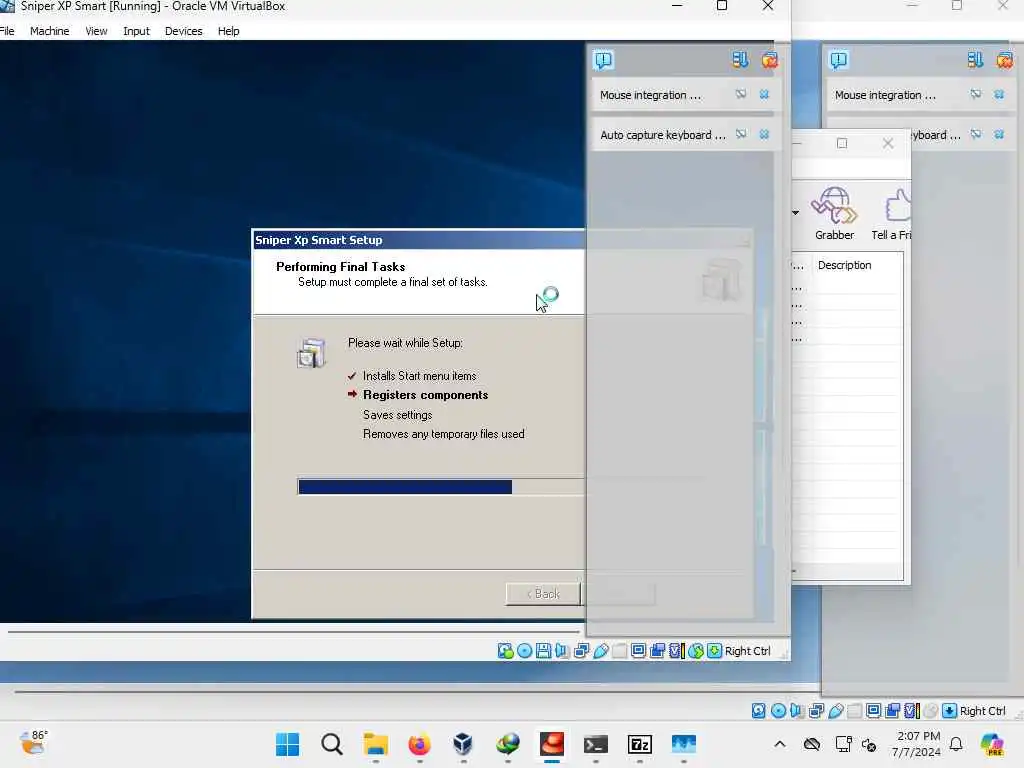Open Windows taskbar Search
1024x768 pixels.
click(332, 744)
